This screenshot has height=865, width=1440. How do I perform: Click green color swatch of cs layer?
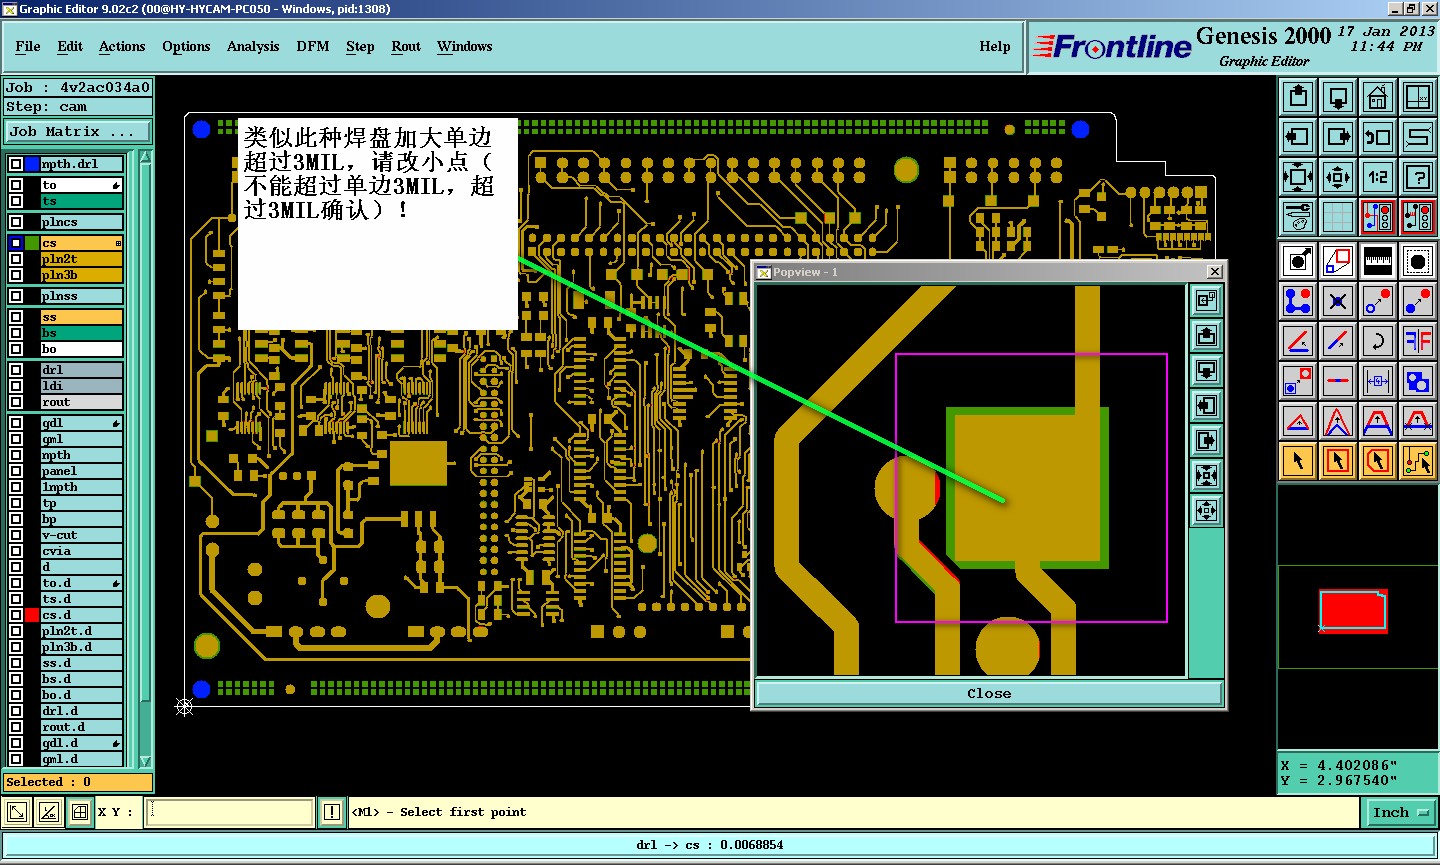click(x=32, y=243)
